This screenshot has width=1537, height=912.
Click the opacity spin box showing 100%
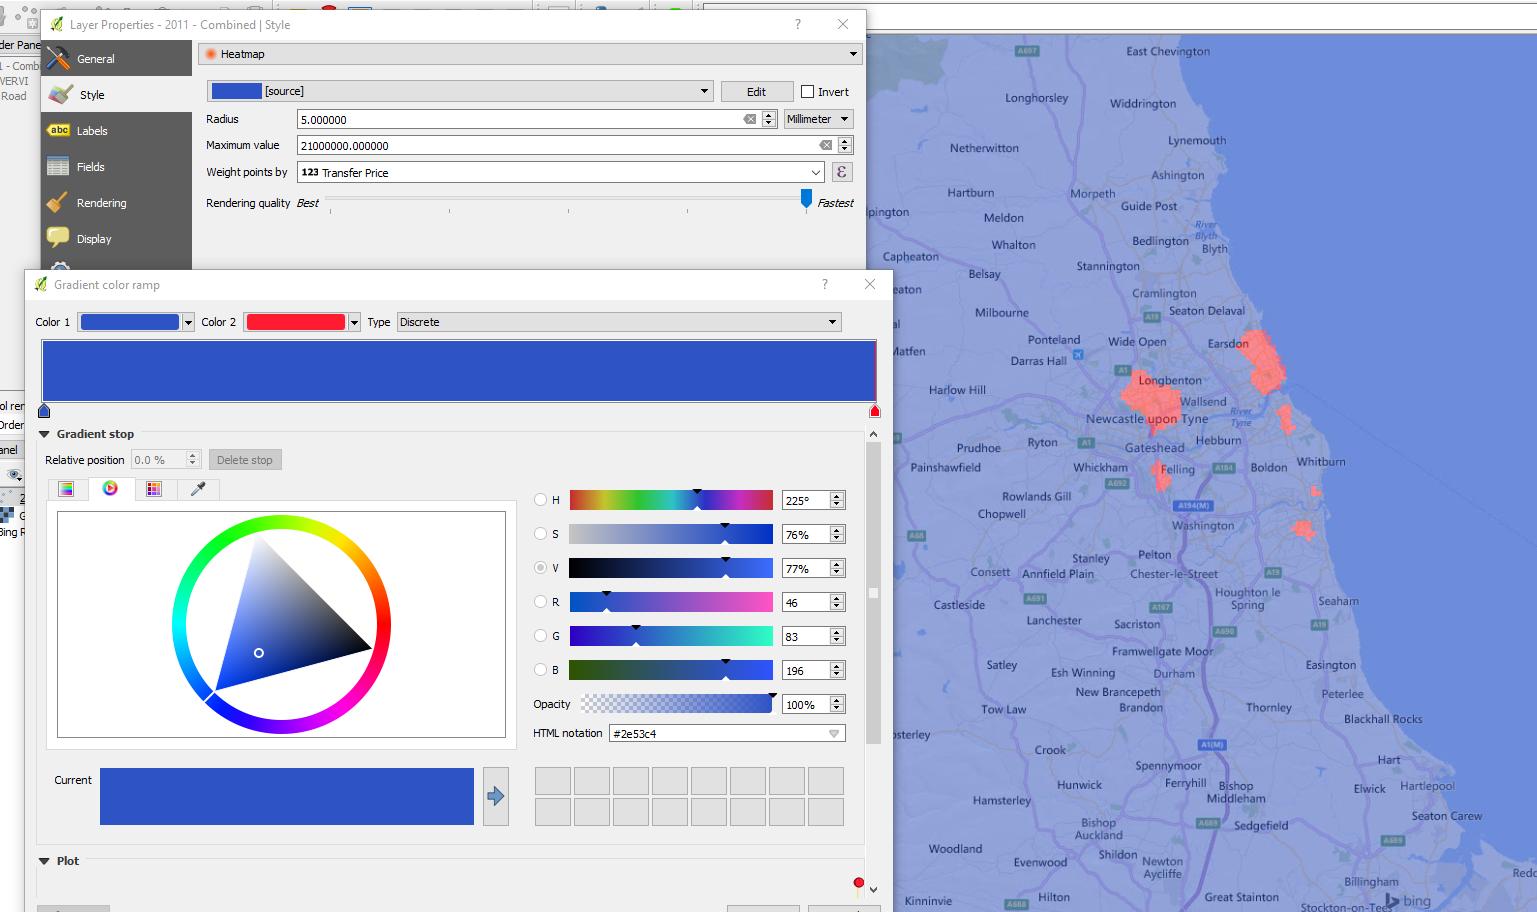coord(813,704)
